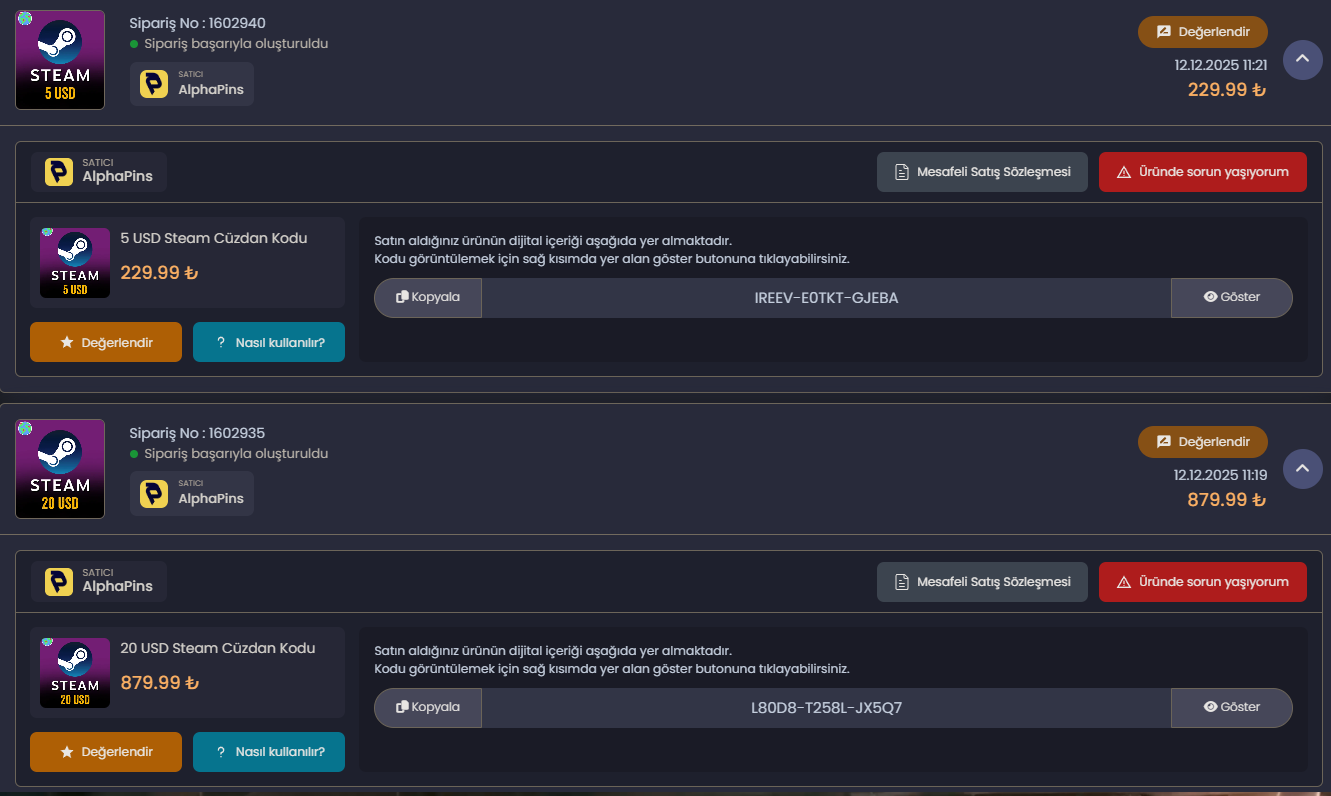This screenshot has width=1331, height=796.
Task: Open Değerlendir above the 11:21 timestamp
Action: coord(1203,32)
